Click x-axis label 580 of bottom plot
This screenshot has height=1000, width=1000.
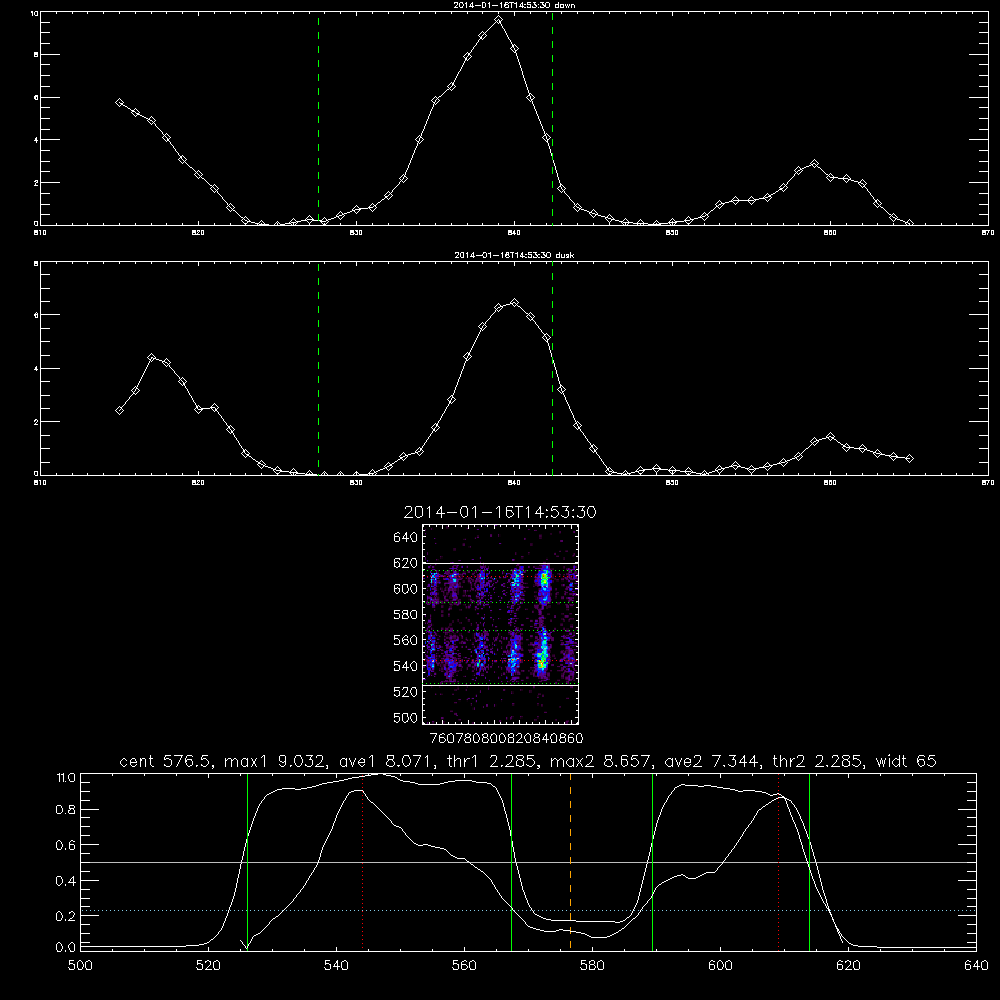(592, 965)
